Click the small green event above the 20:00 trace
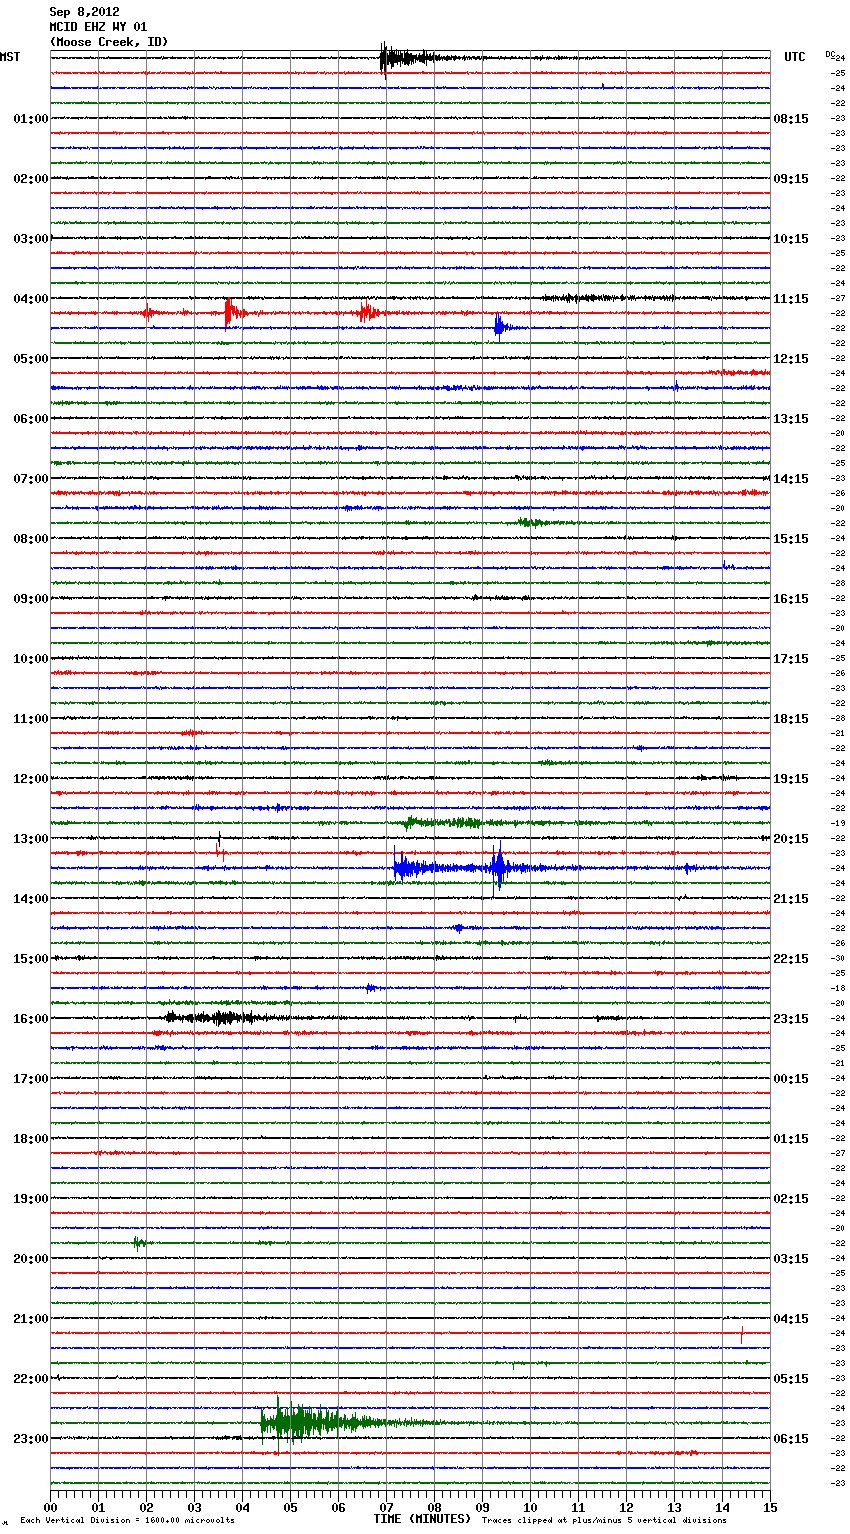 coord(140,1243)
